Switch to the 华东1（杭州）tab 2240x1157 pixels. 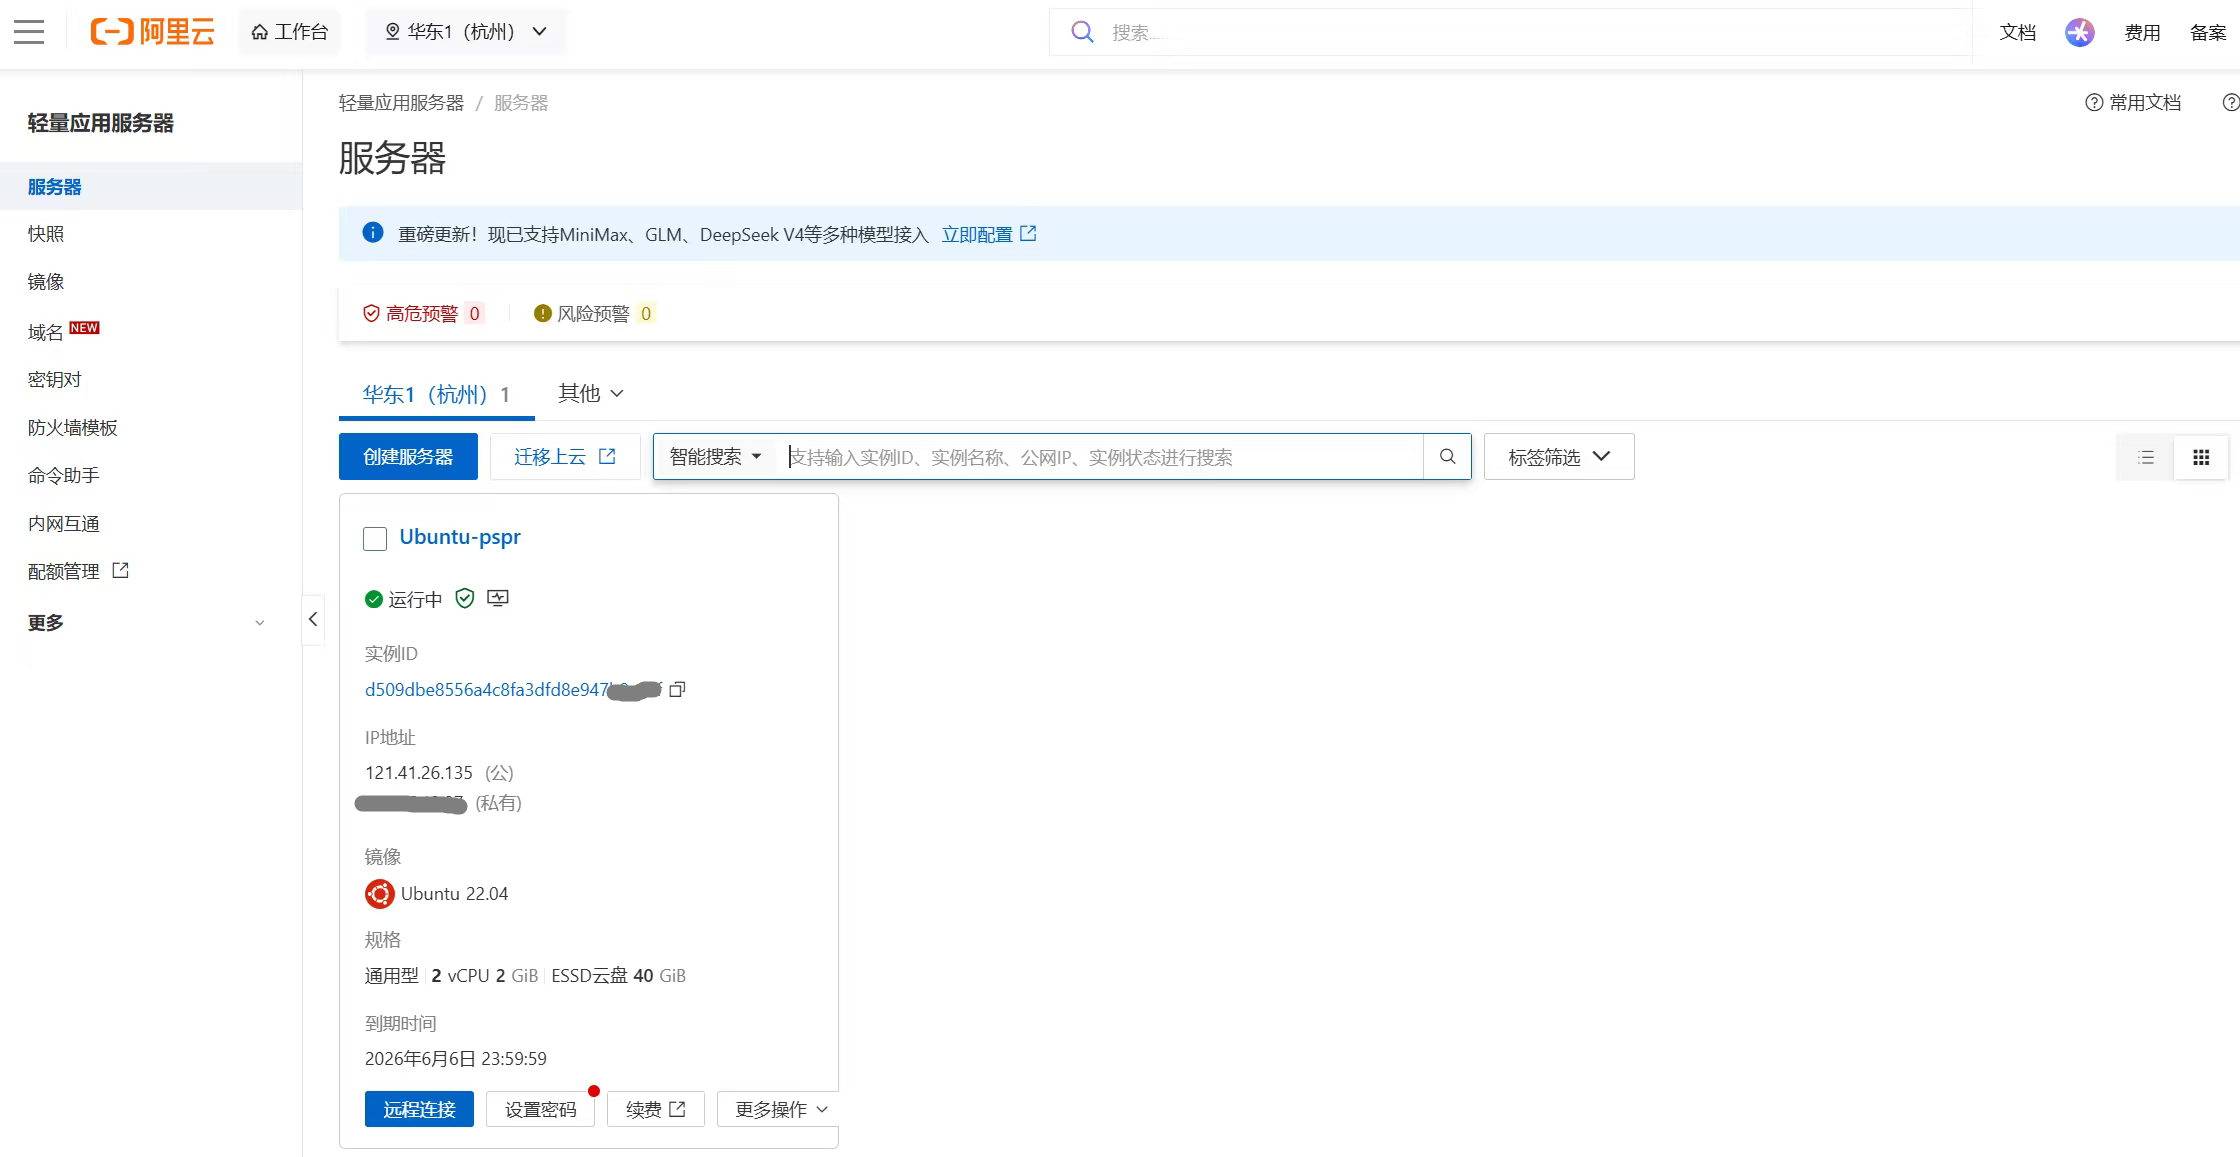coord(436,395)
